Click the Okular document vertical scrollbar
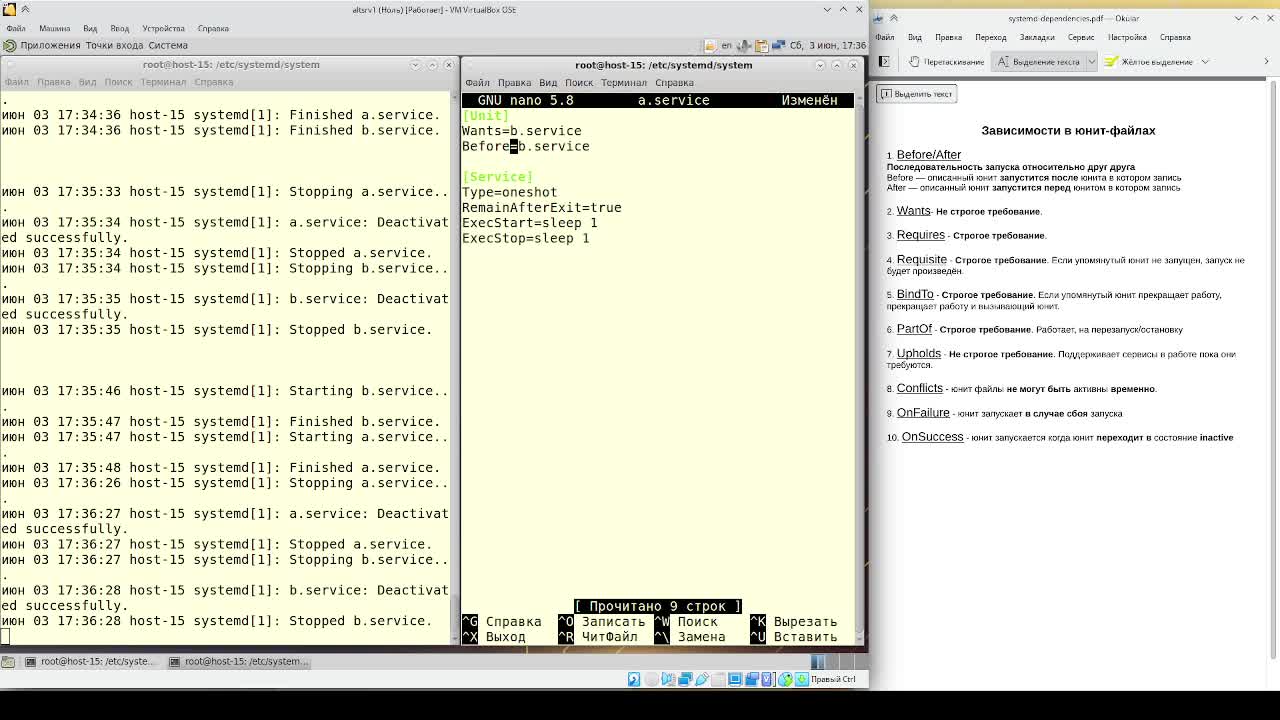The width and height of the screenshot is (1280, 720). tap(1273, 370)
